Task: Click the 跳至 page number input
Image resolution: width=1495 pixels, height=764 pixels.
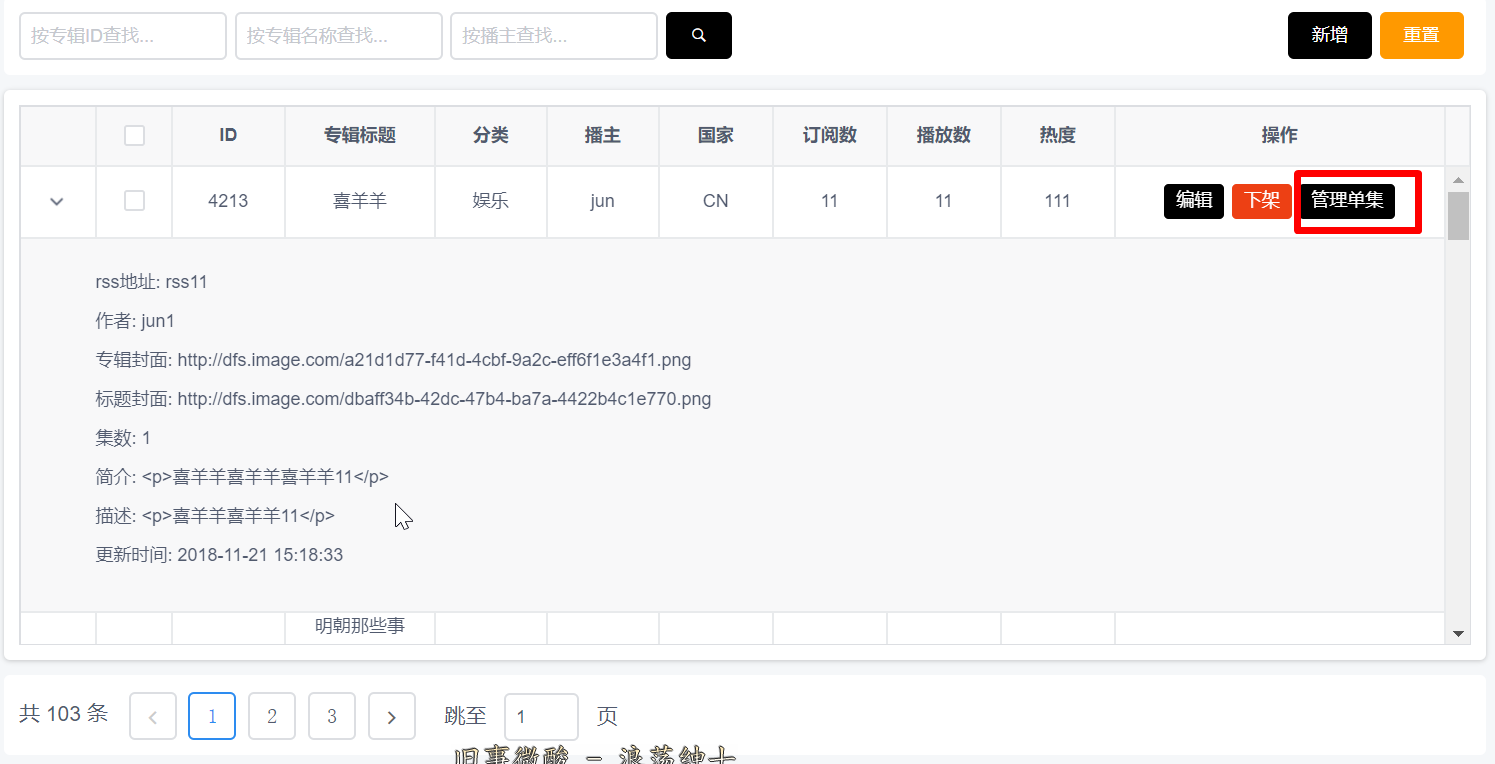Action: coord(541,716)
